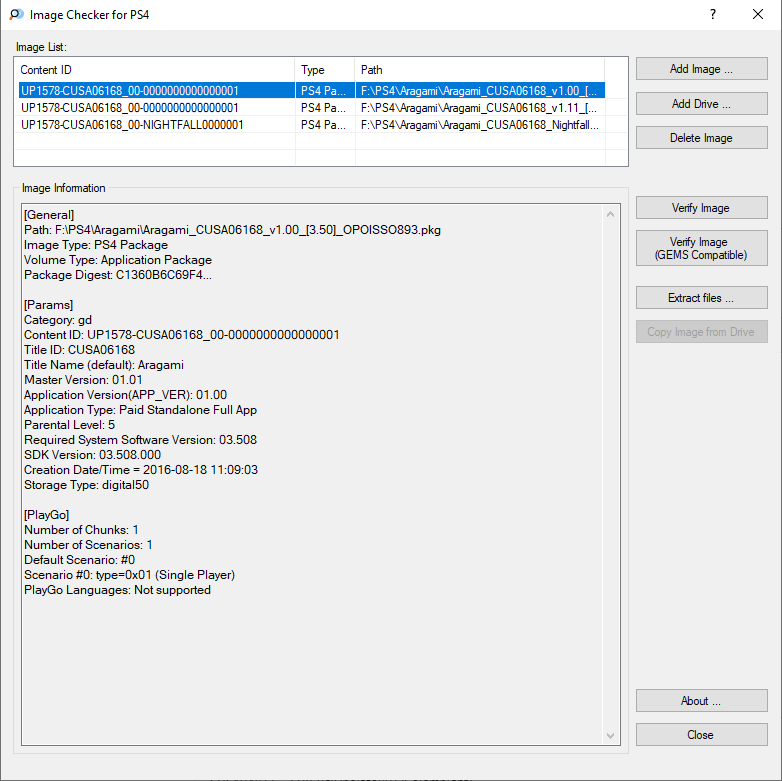Click the Close button at bottom
The height and width of the screenshot is (781, 782).
[701, 735]
